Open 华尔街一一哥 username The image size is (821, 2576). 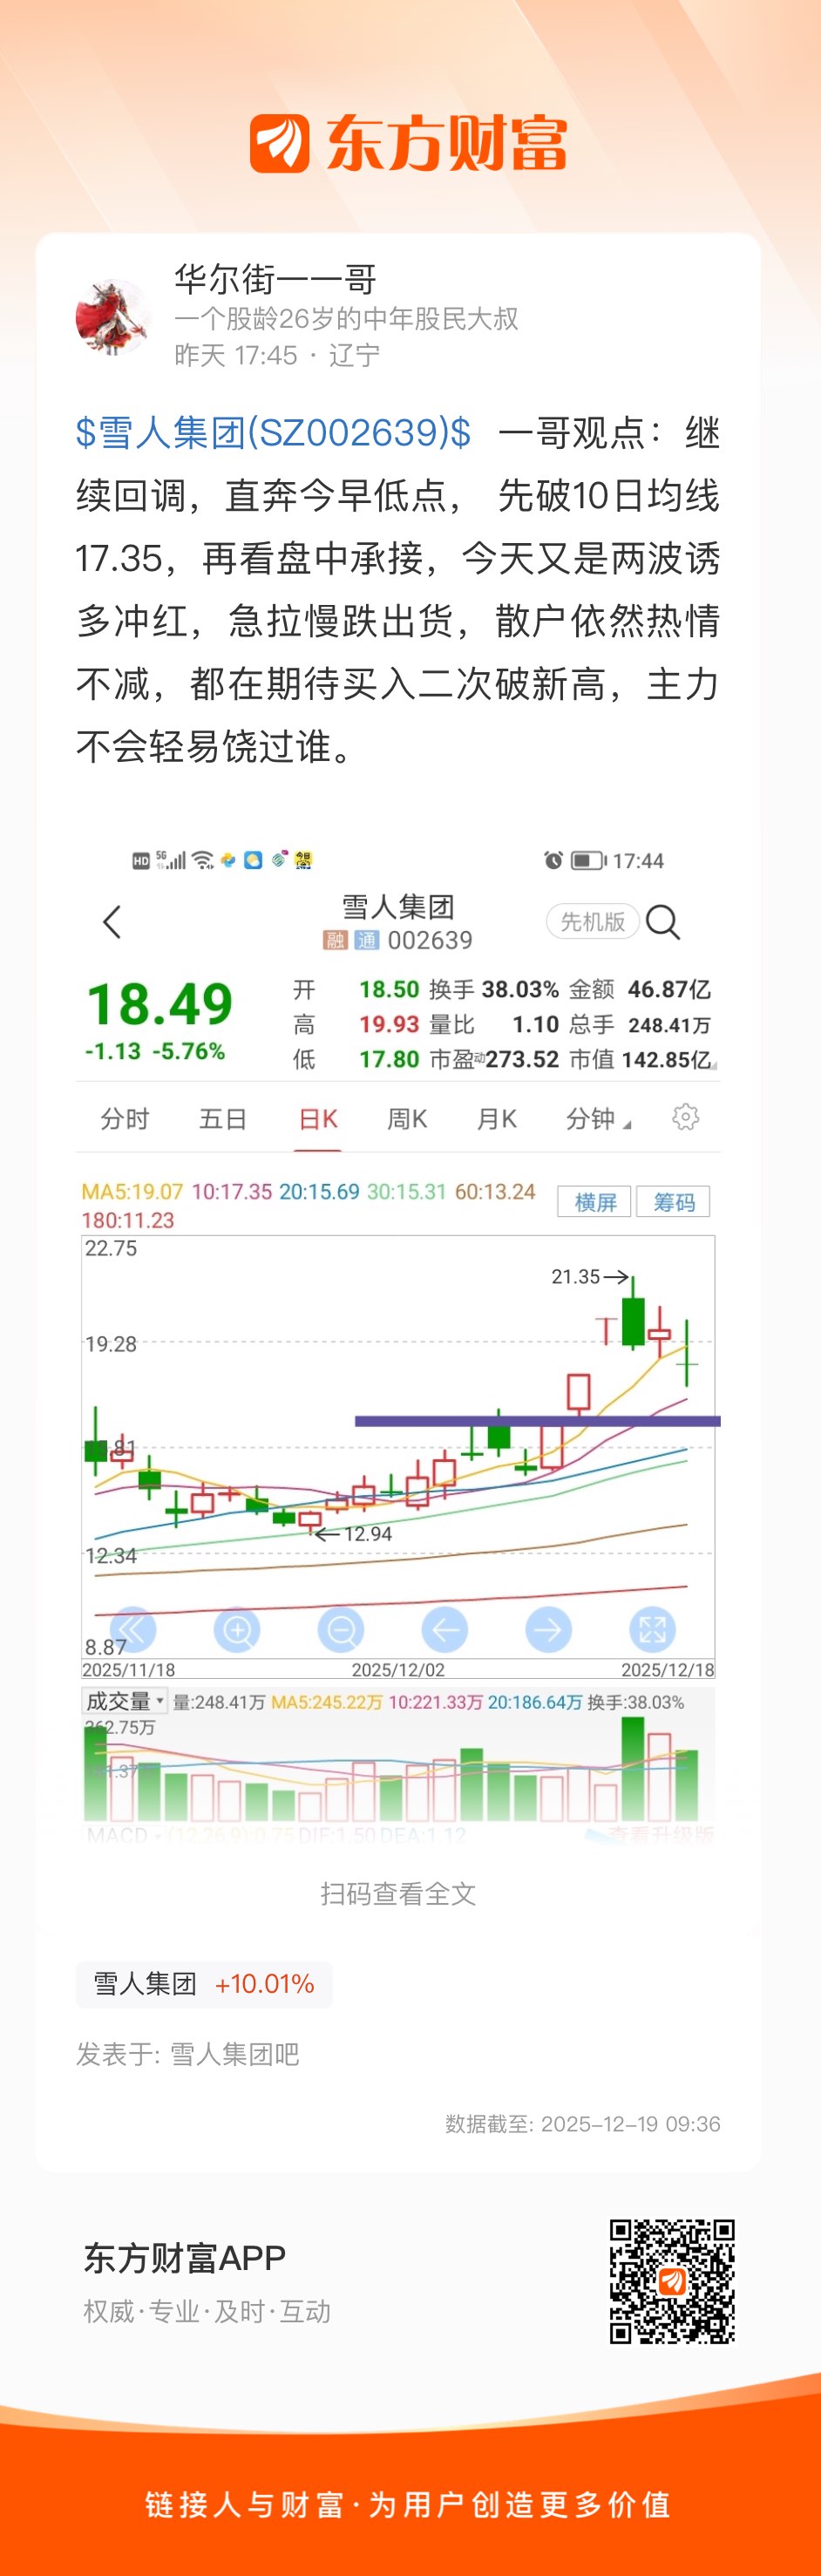click(275, 279)
